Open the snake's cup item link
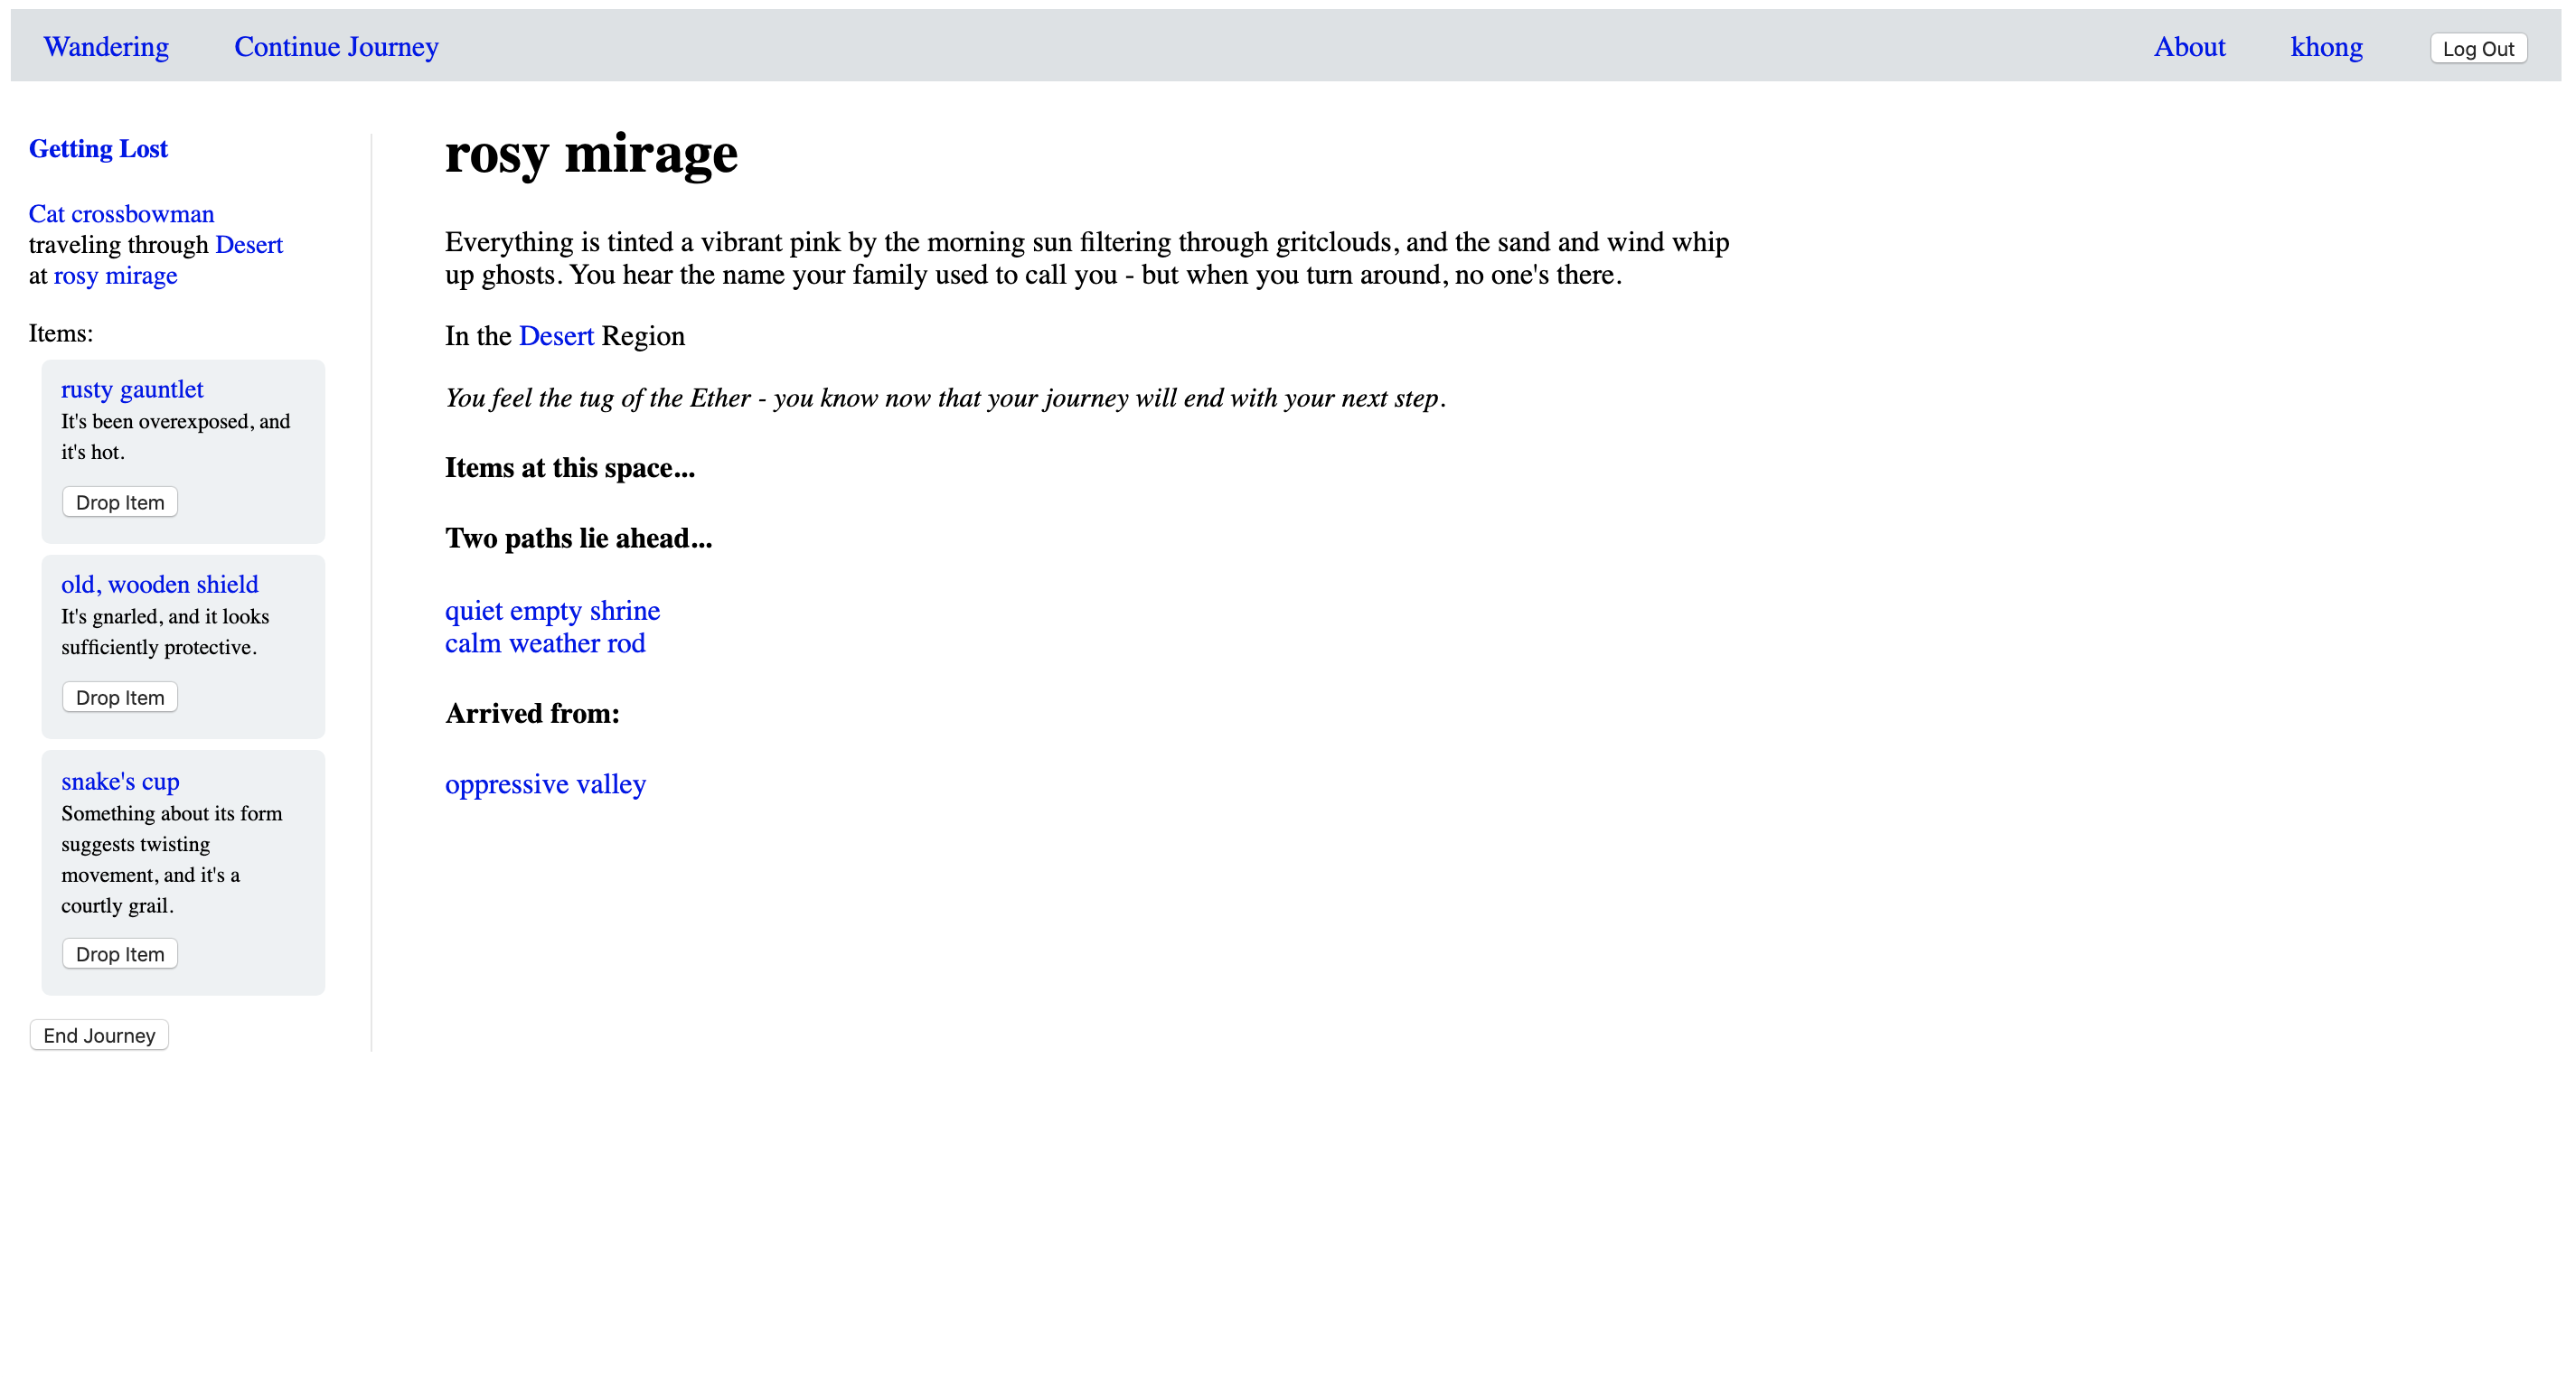The height and width of the screenshot is (1377, 2576). click(x=120, y=781)
